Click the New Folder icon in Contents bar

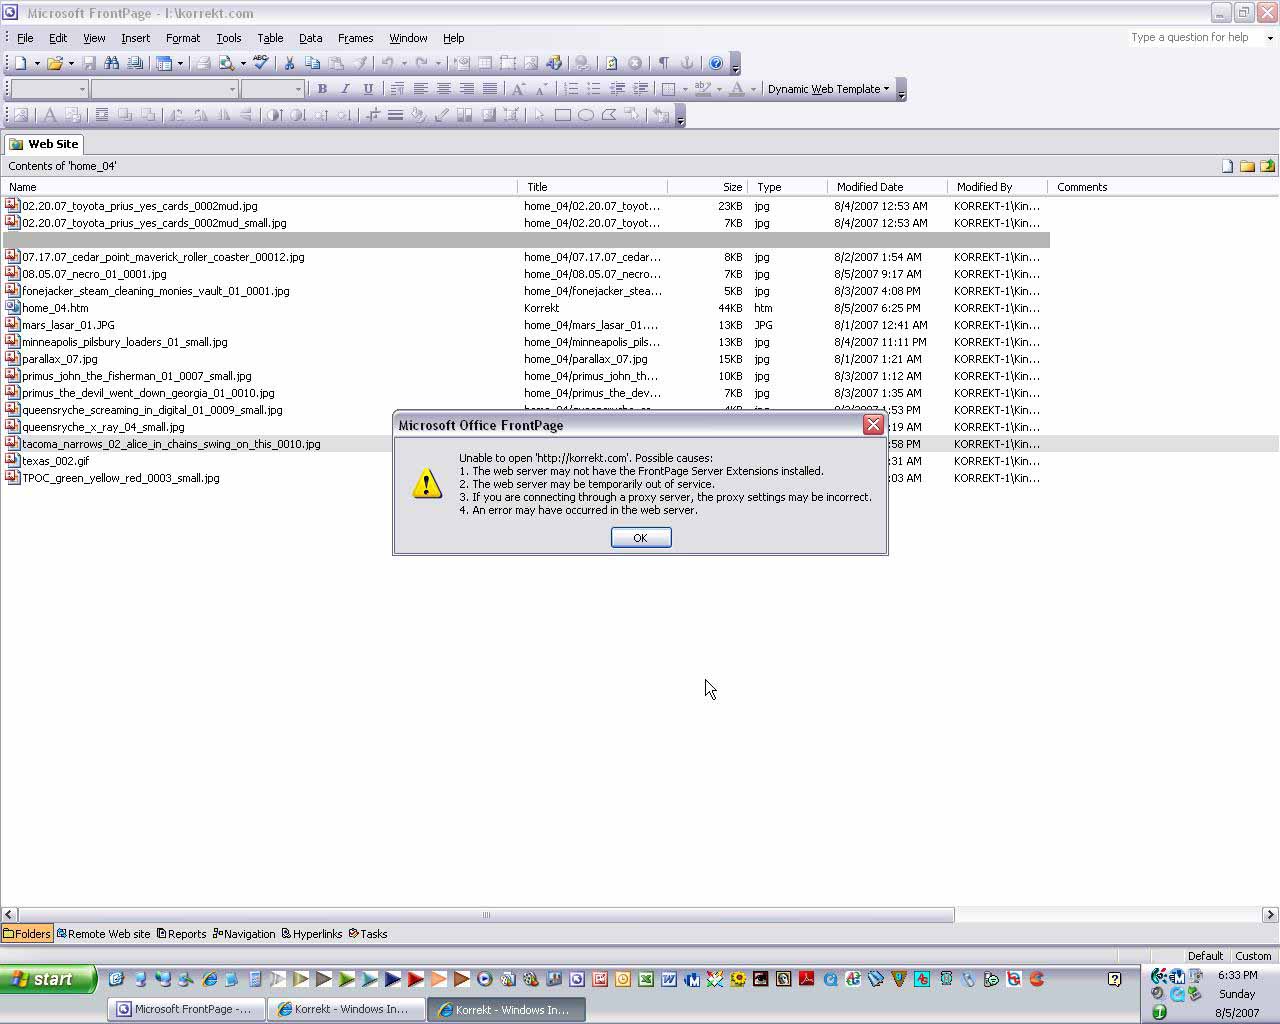pyautogui.click(x=1247, y=166)
